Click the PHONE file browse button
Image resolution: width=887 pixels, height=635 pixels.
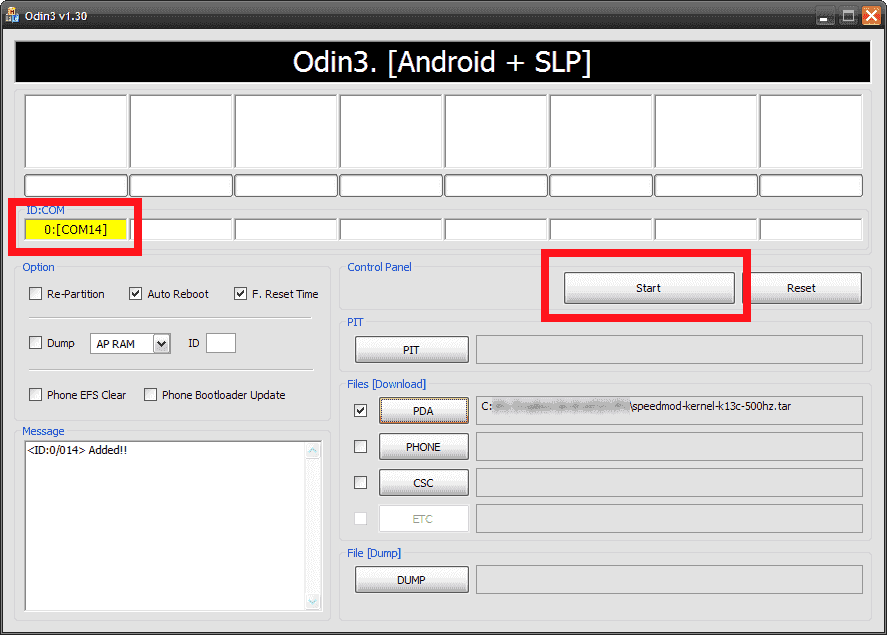coord(424,447)
